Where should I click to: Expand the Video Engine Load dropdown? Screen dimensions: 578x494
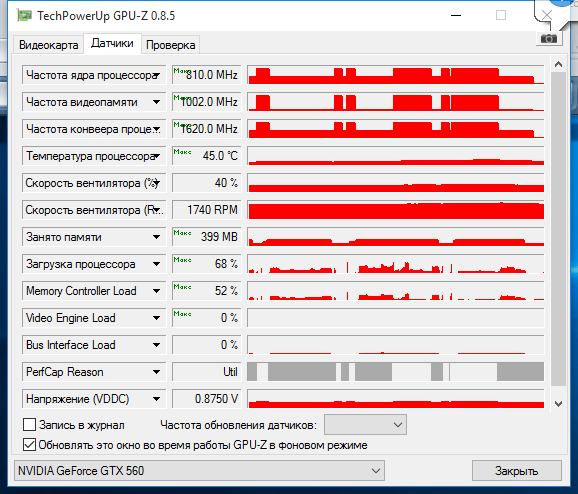pos(156,318)
